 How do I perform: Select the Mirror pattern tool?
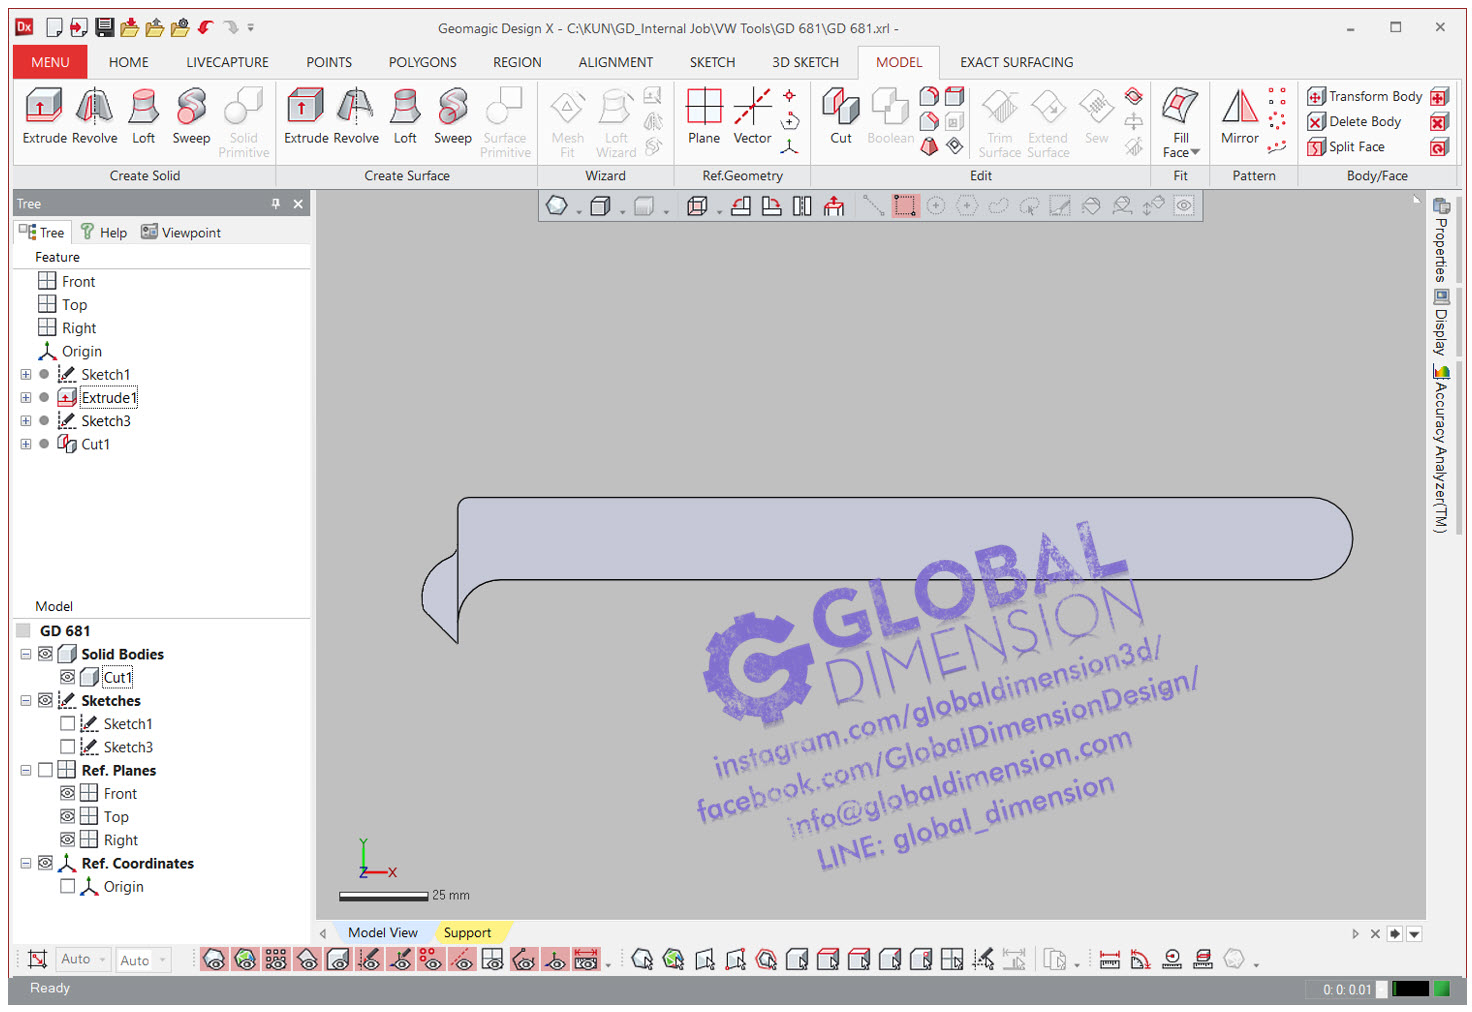click(x=1239, y=117)
